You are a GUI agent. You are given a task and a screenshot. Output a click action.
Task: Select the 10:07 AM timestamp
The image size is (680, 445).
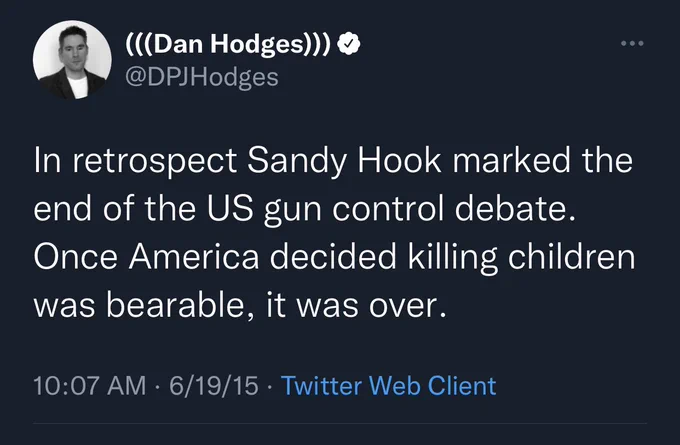click(x=90, y=386)
